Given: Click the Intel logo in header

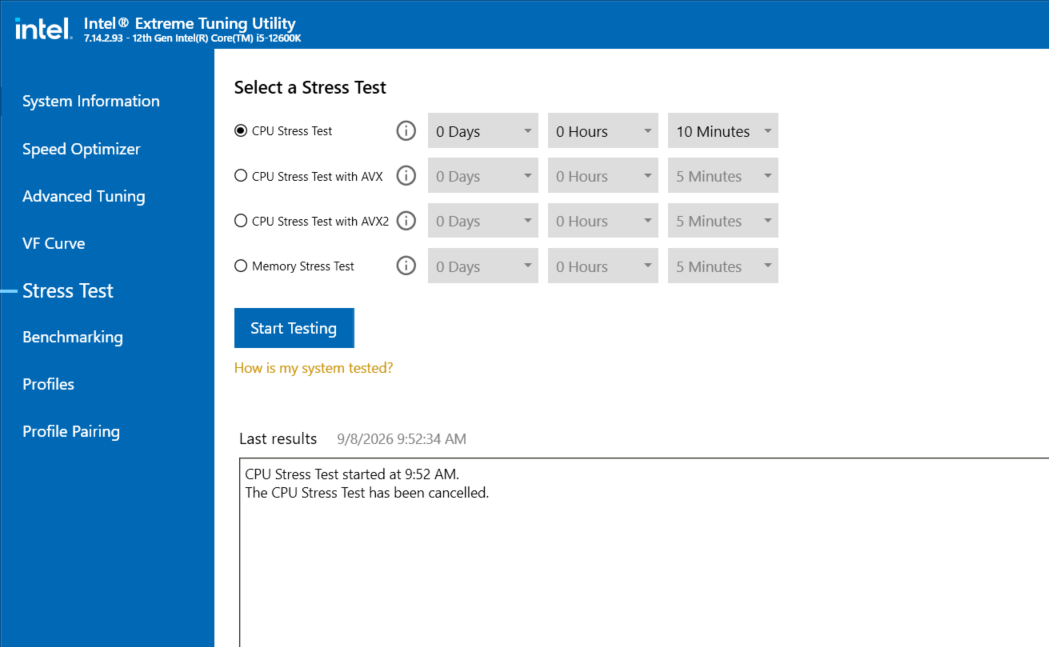Looking at the screenshot, I should point(43,29).
